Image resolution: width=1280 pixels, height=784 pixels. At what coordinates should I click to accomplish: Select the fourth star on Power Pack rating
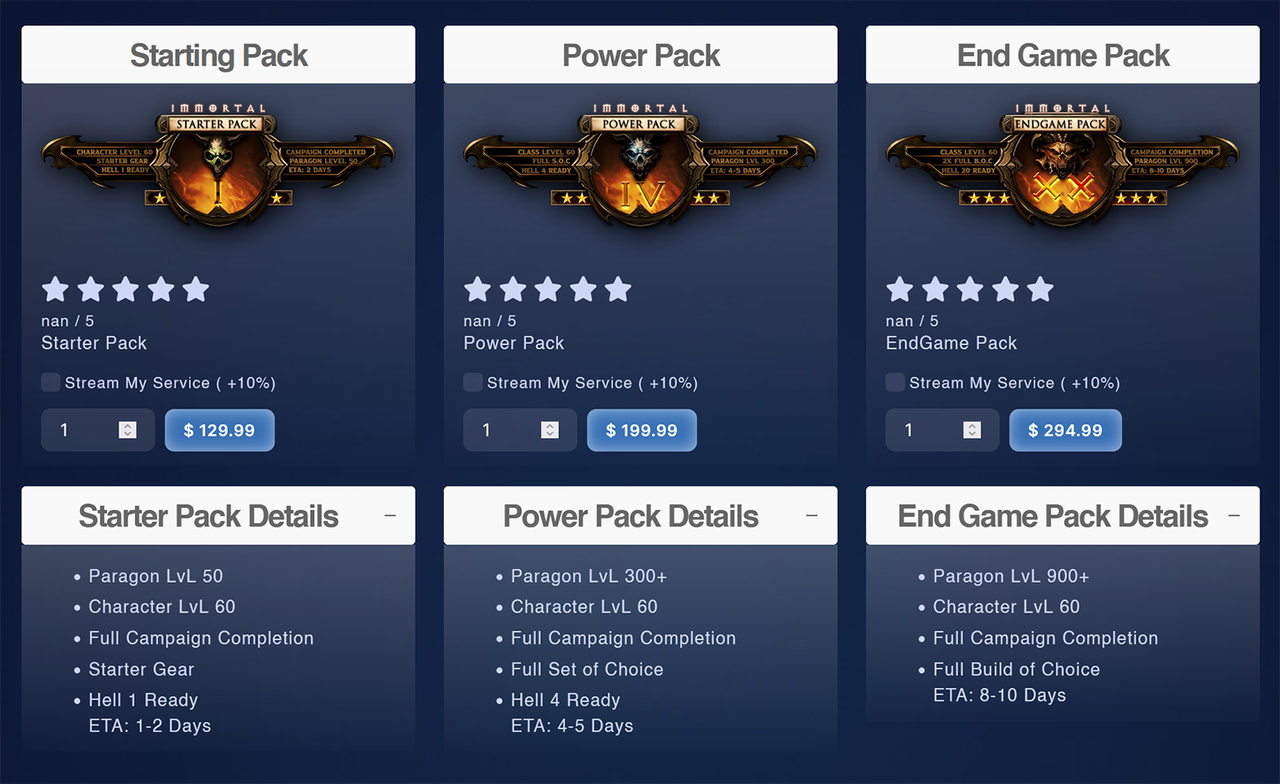click(x=583, y=290)
